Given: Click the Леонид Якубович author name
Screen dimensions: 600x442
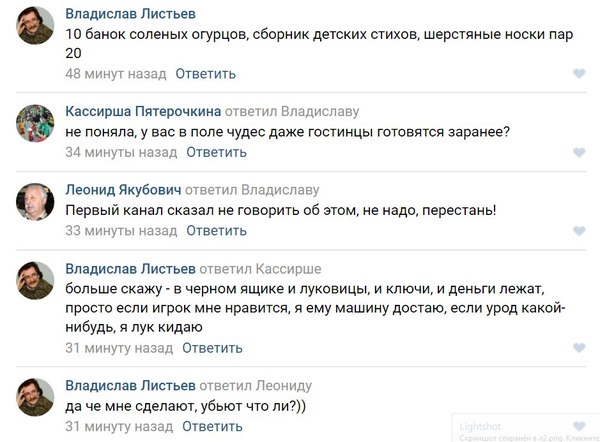Looking at the screenshot, I should [x=124, y=189].
